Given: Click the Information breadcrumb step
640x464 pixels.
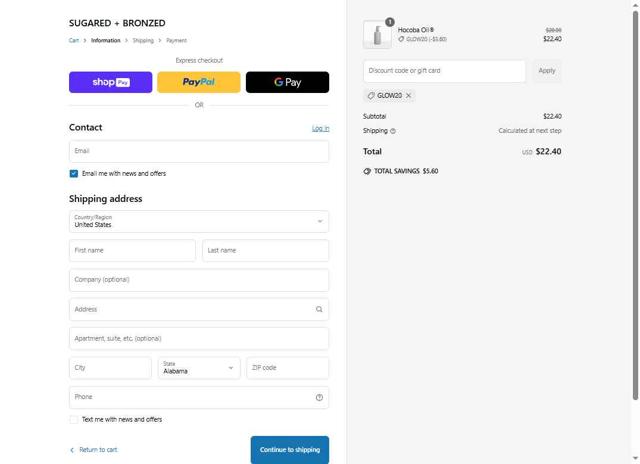Looking at the screenshot, I should click(106, 40).
